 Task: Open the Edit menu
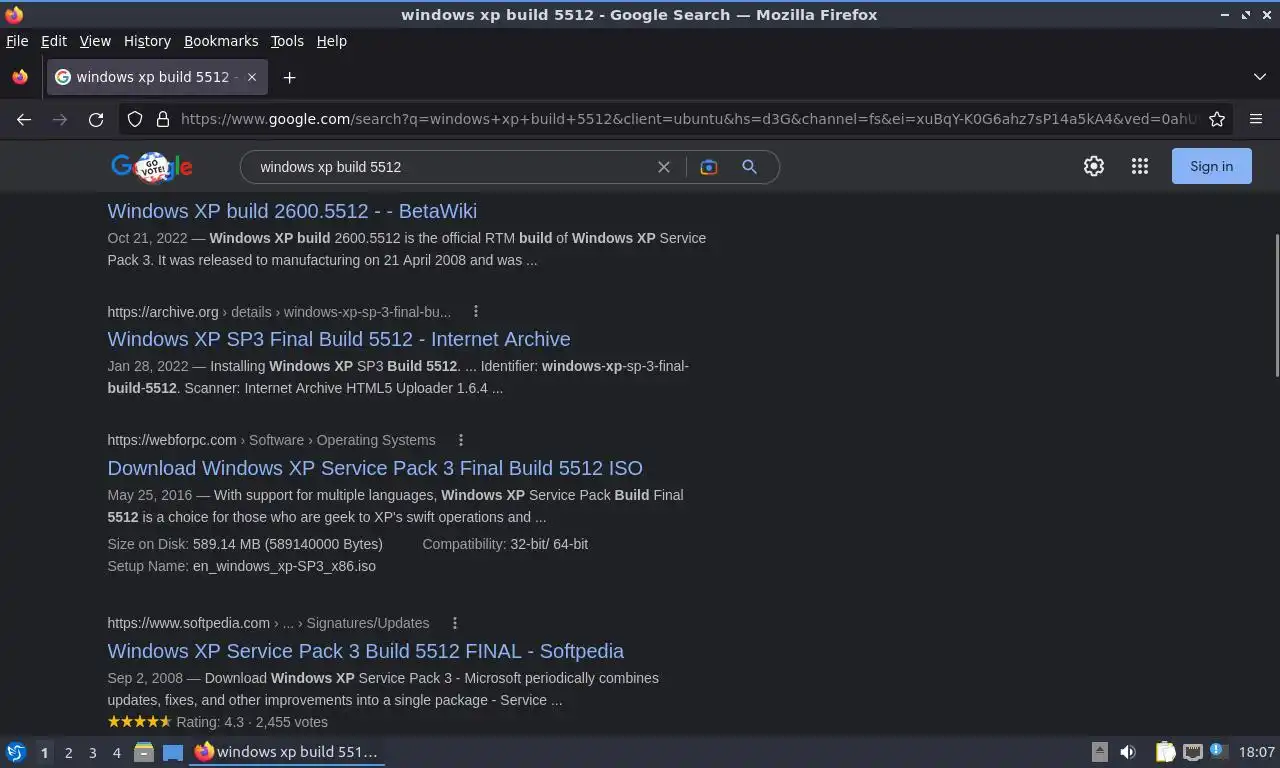[54, 41]
